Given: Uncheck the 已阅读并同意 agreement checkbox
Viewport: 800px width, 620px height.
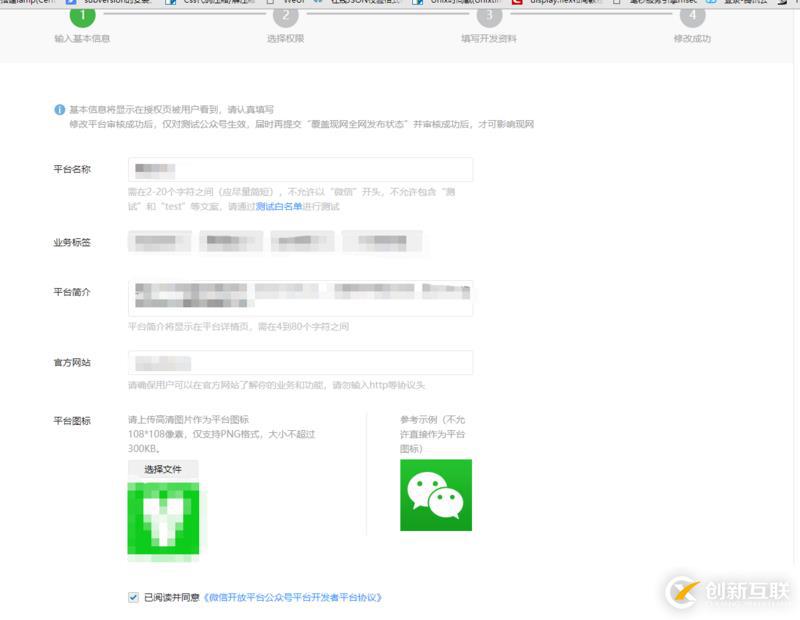Looking at the screenshot, I should [x=133, y=597].
